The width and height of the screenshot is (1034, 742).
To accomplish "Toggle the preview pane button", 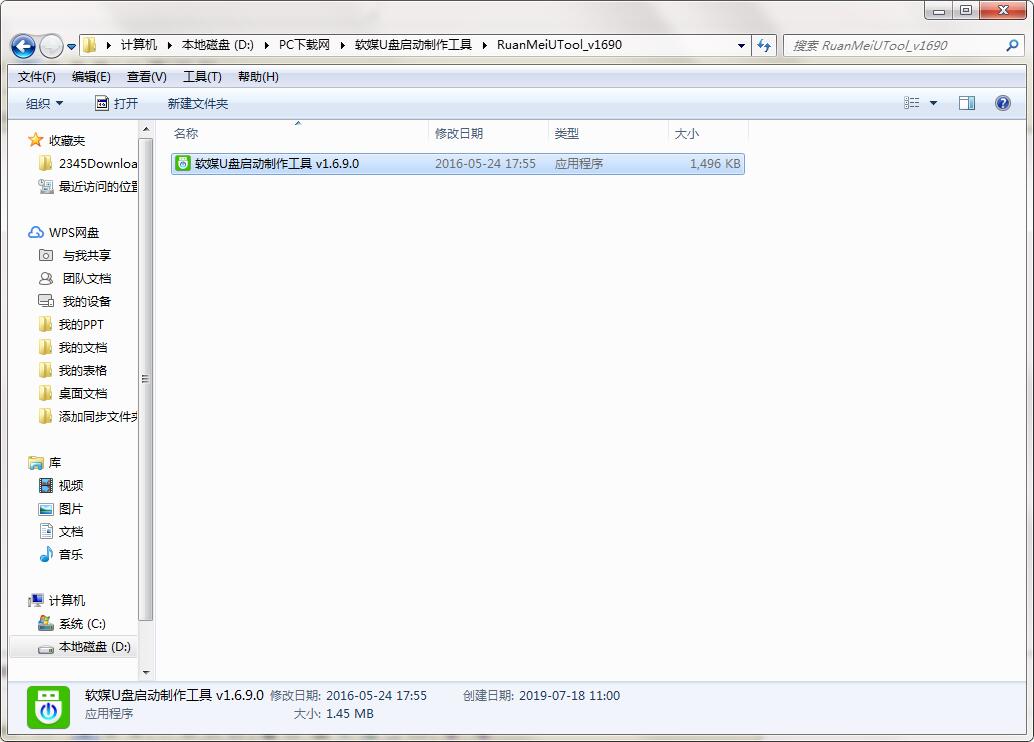I will tap(967, 103).
